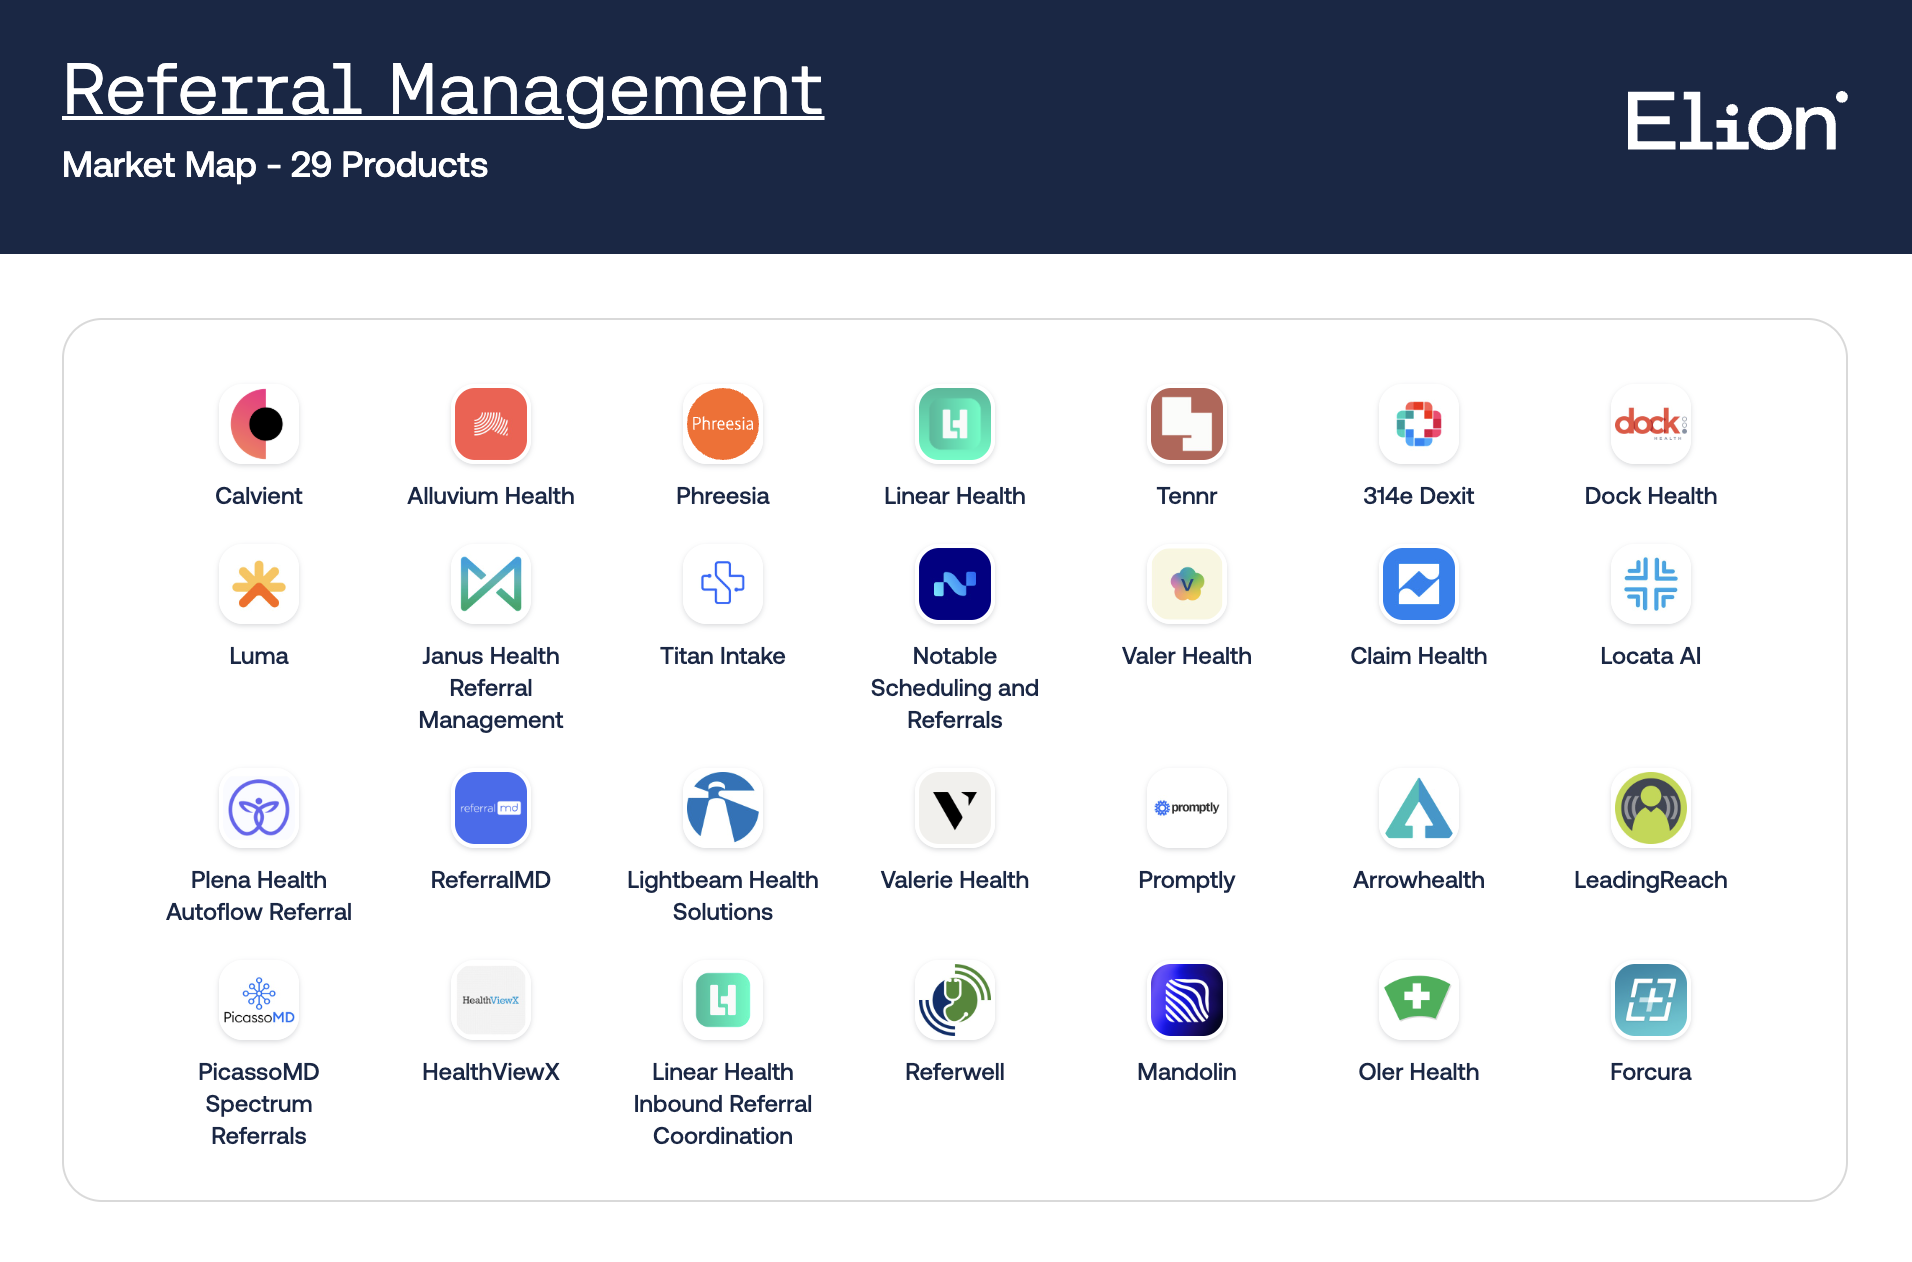
Task: Select the Claim Health icon
Action: pos(1419,584)
